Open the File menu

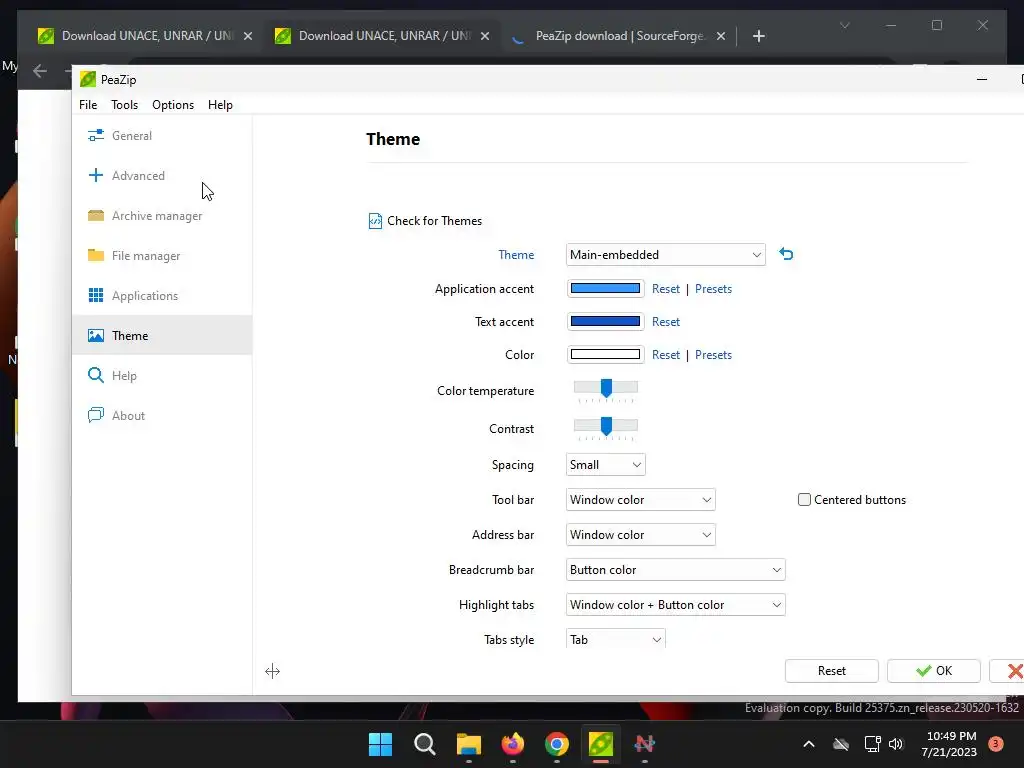point(88,104)
